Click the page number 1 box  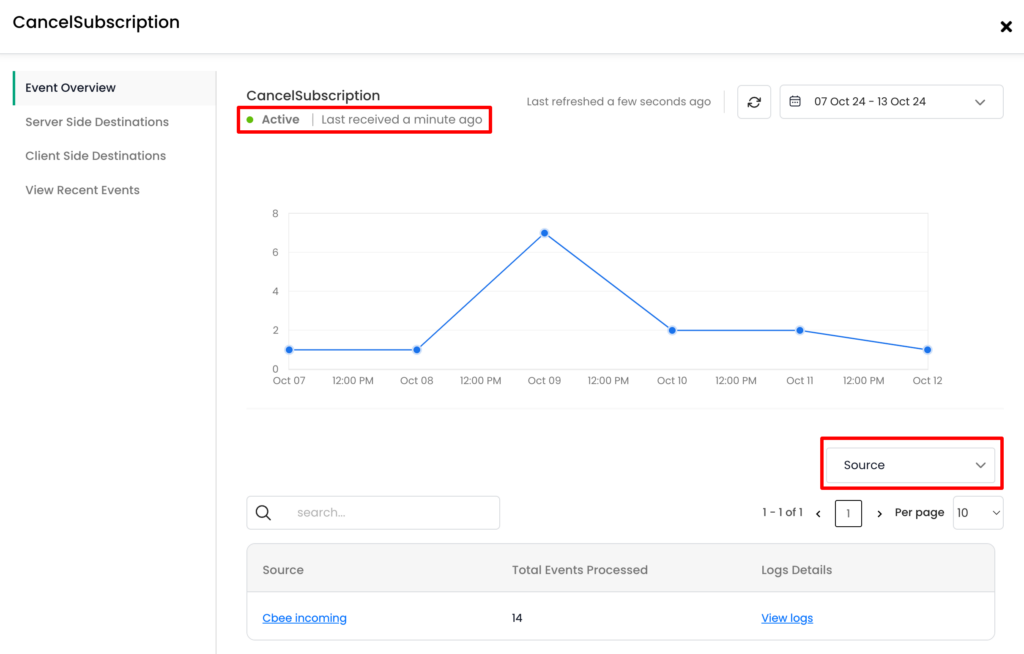[x=848, y=514]
